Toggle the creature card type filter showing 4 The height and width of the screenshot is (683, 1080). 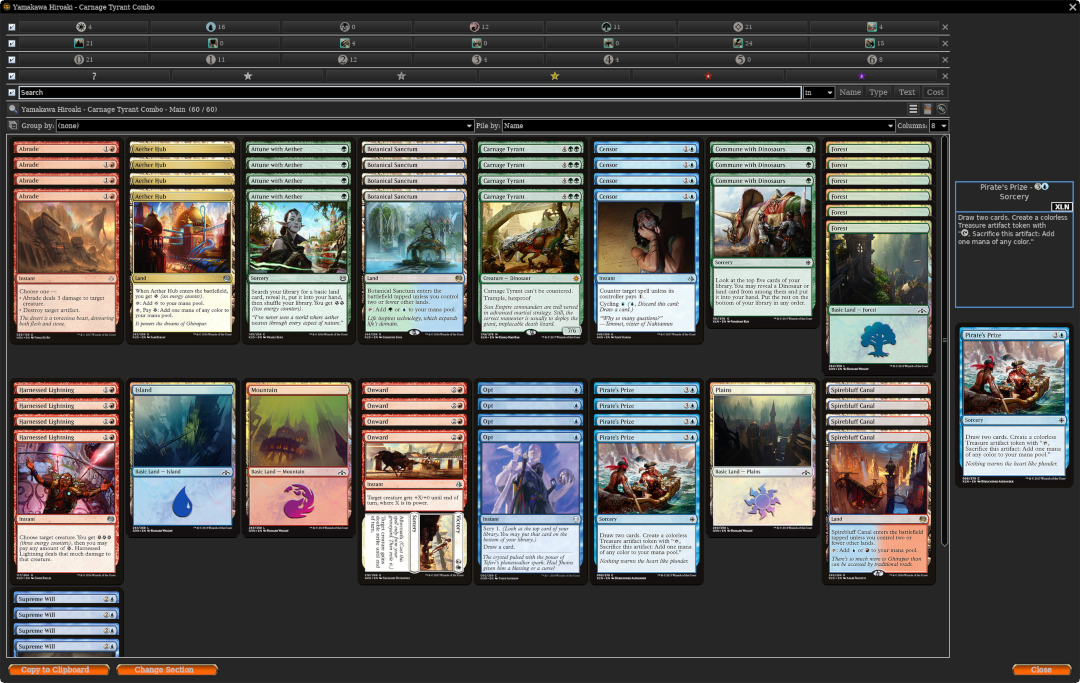pos(347,43)
